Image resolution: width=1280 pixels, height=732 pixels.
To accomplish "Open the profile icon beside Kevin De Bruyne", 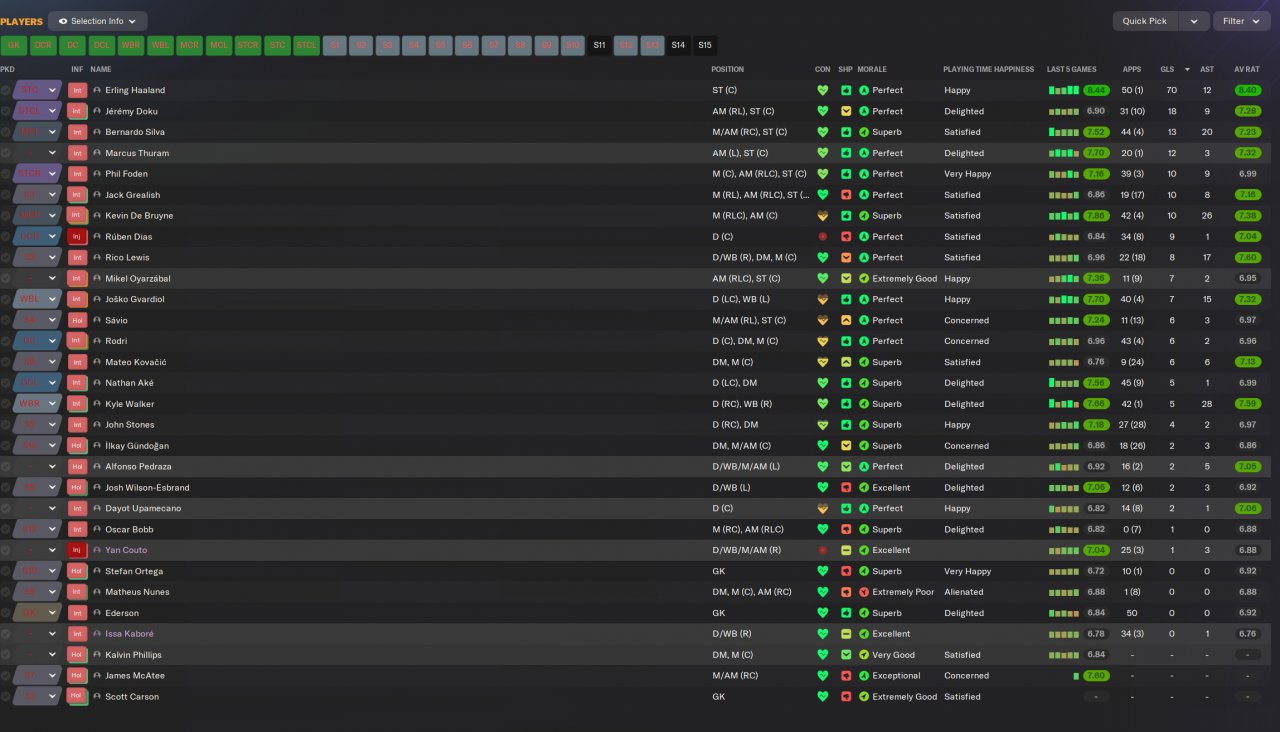I will pos(97,216).
